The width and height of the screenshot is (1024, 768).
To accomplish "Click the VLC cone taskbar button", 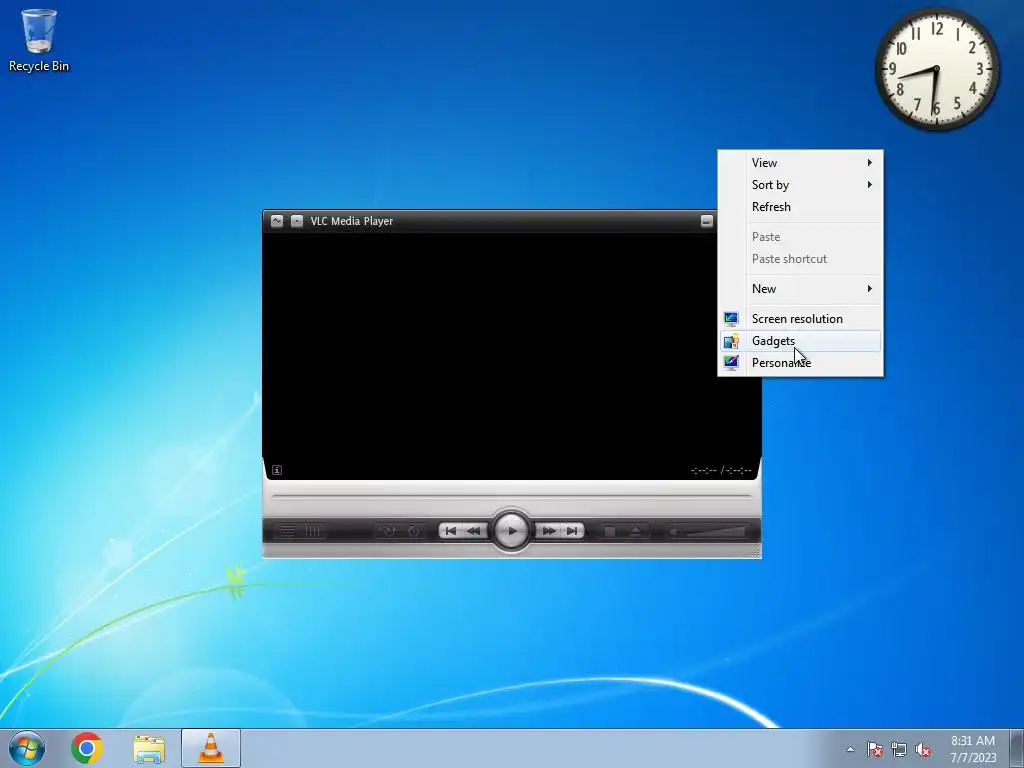I will (211, 748).
